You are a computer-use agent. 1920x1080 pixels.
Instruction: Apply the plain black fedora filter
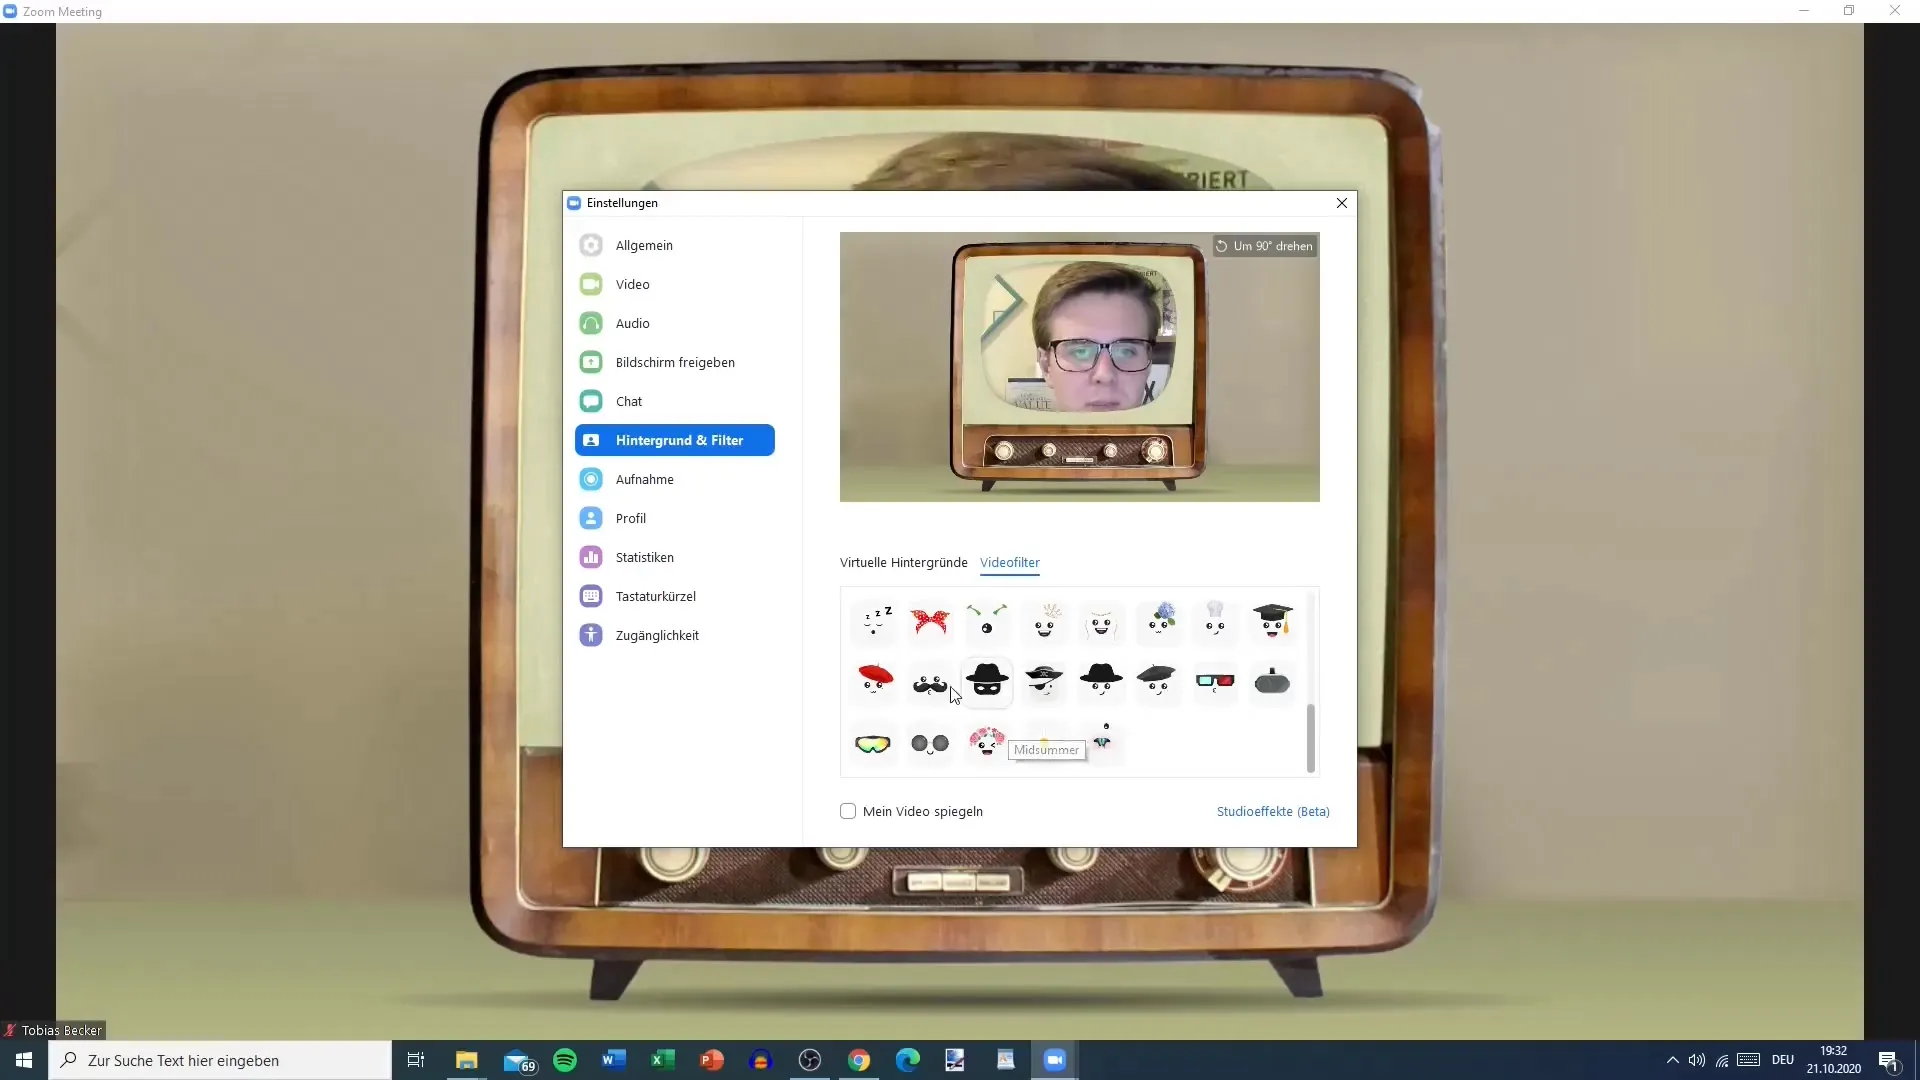[1101, 681]
